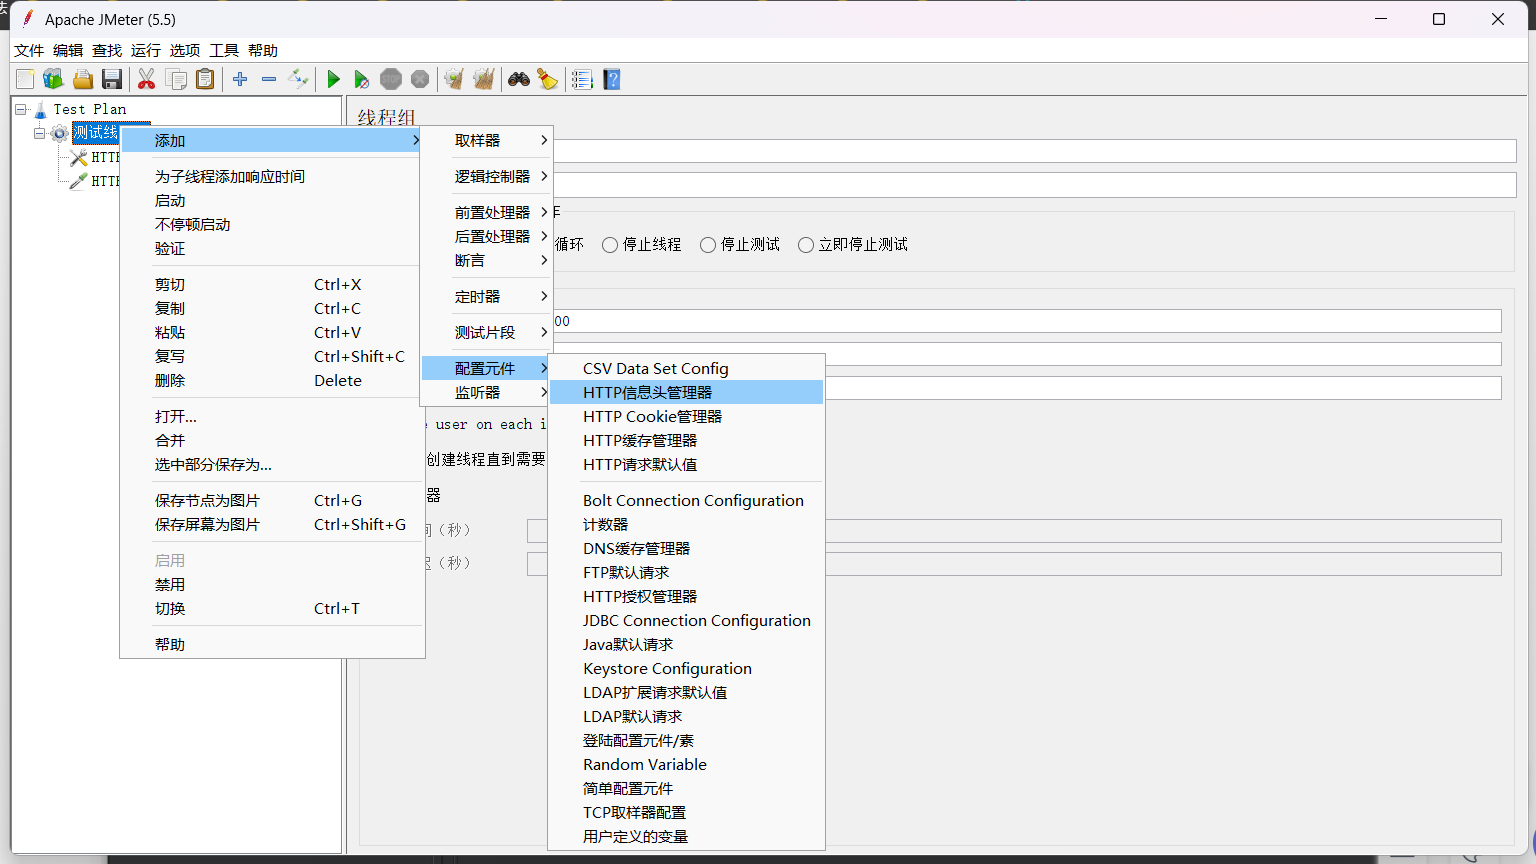Click 保存节点为图片 context entry
This screenshot has height=864, width=1536.
click(x=272, y=501)
